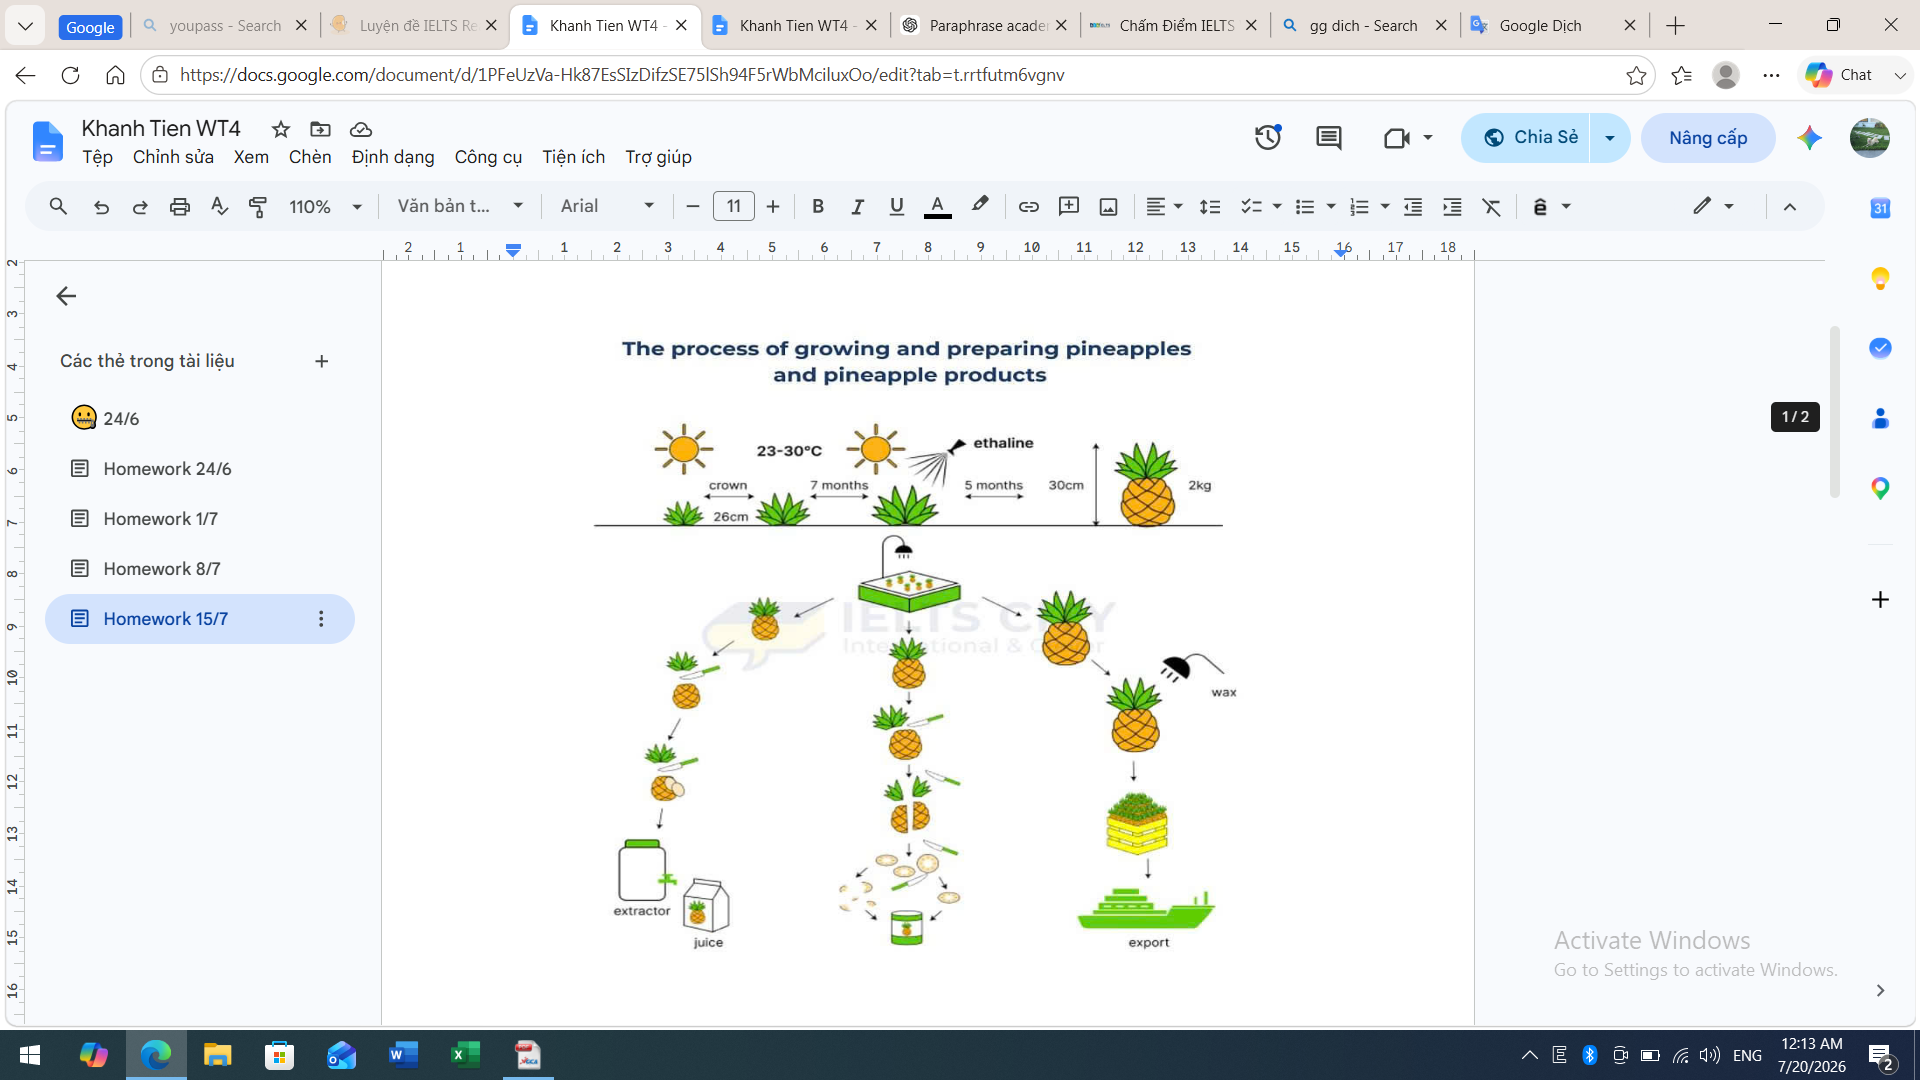Viewport: 1920px width, 1080px height.
Task: Open the Windows Start menu
Action: (30, 1055)
